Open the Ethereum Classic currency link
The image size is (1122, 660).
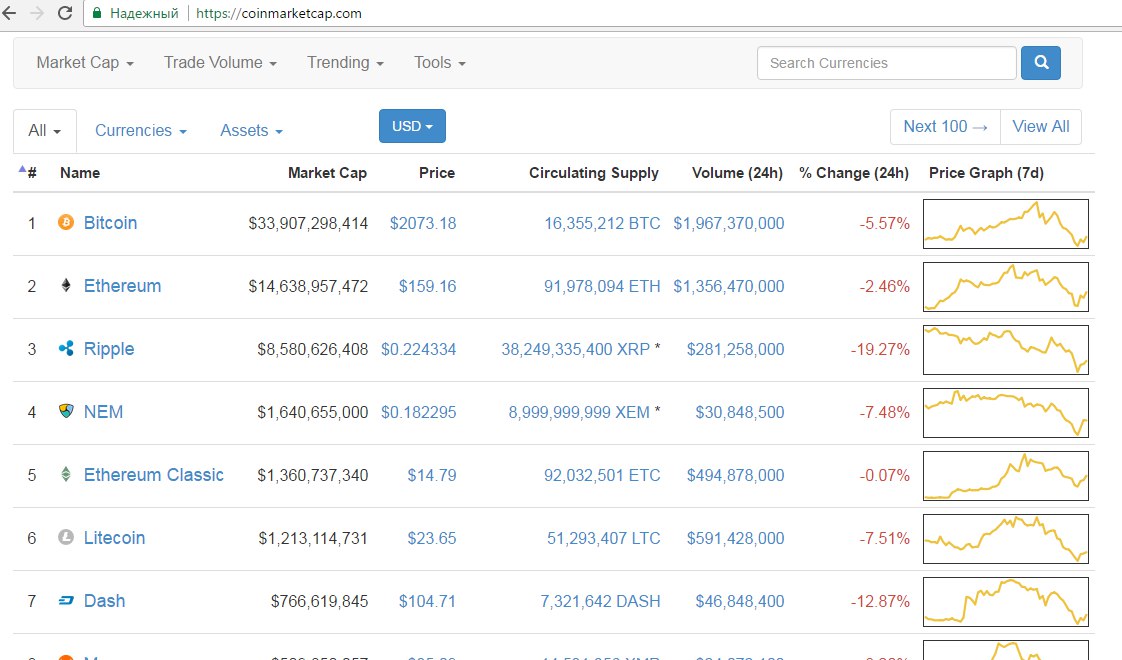[154, 475]
